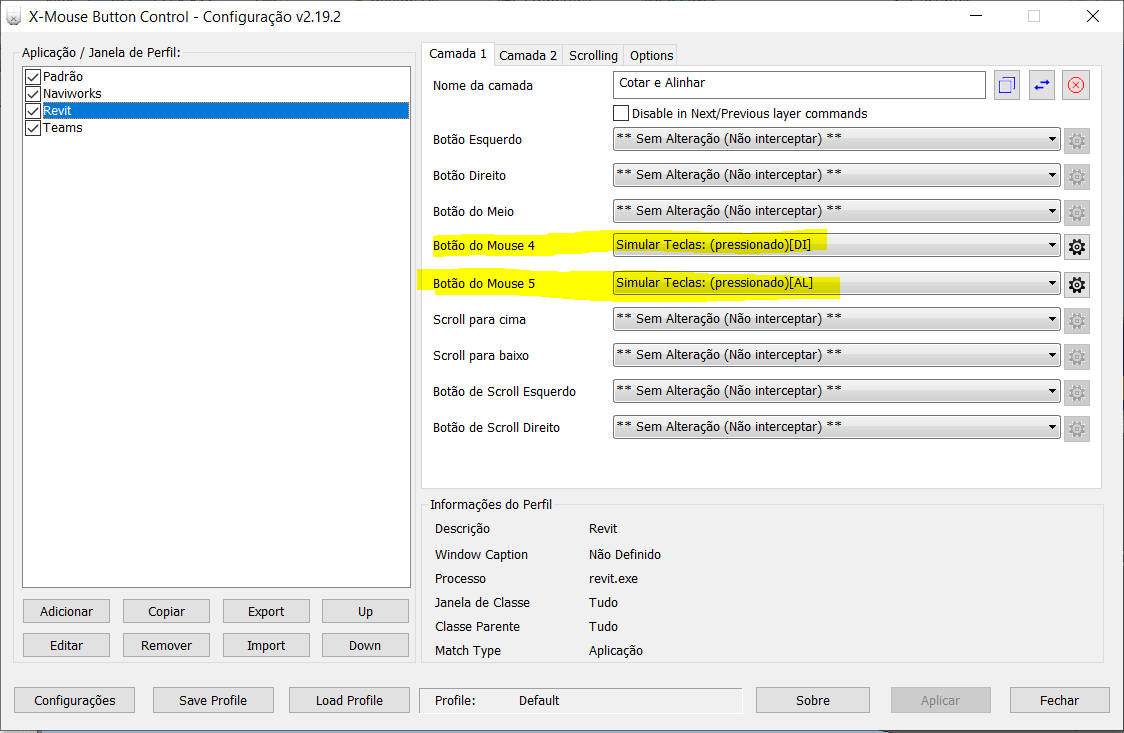Open the Scroll para baixo dropdown
This screenshot has width=1124, height=733.
pyautogui.click(x=1050, y=355)
